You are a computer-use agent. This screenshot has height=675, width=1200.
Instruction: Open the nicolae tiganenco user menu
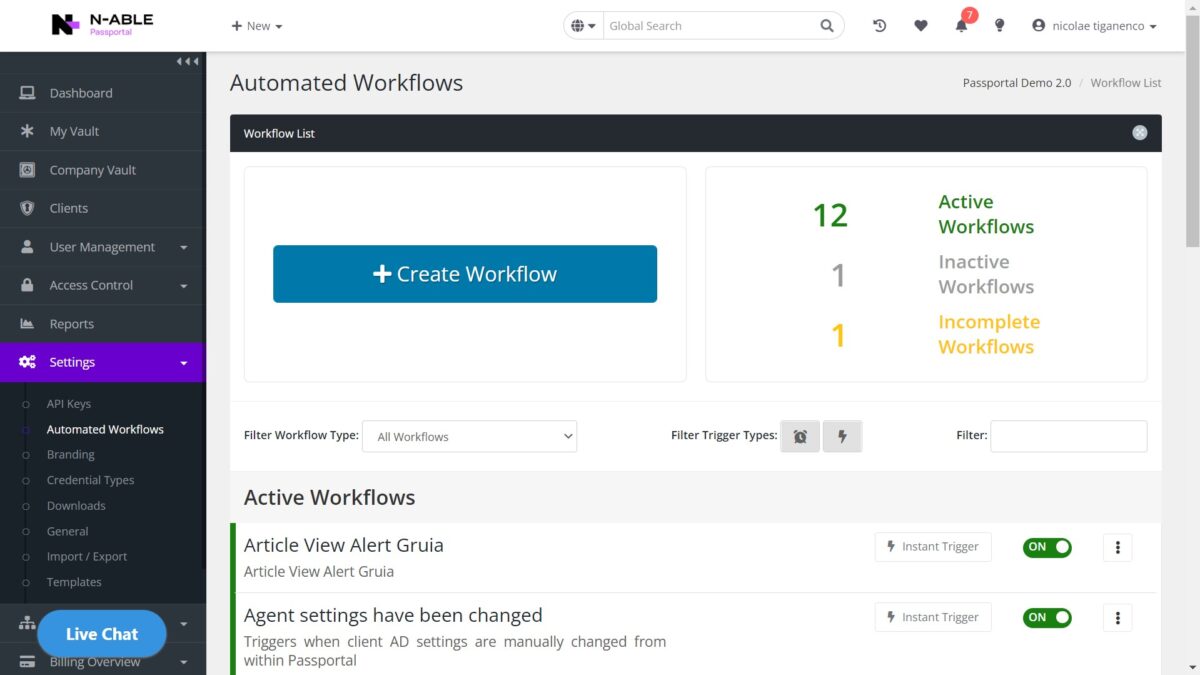pos(1094,26)
